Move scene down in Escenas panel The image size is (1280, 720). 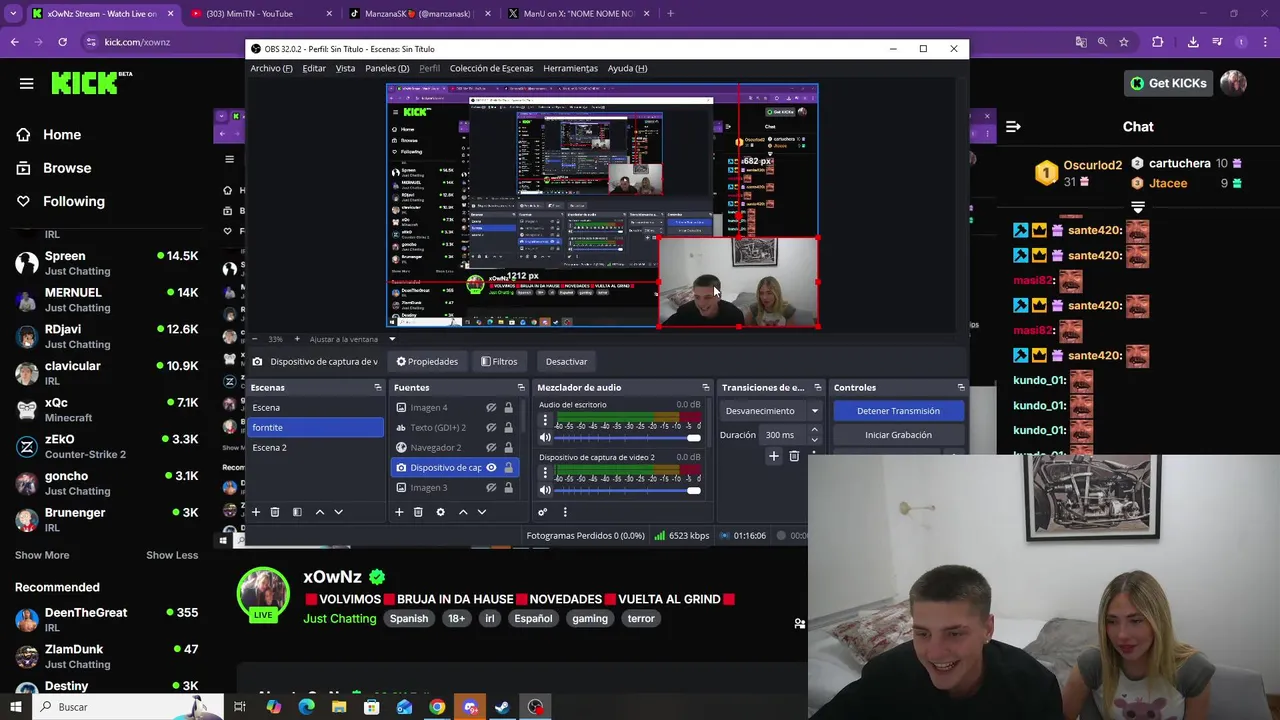pyautogui.click(x=338, y=512)
